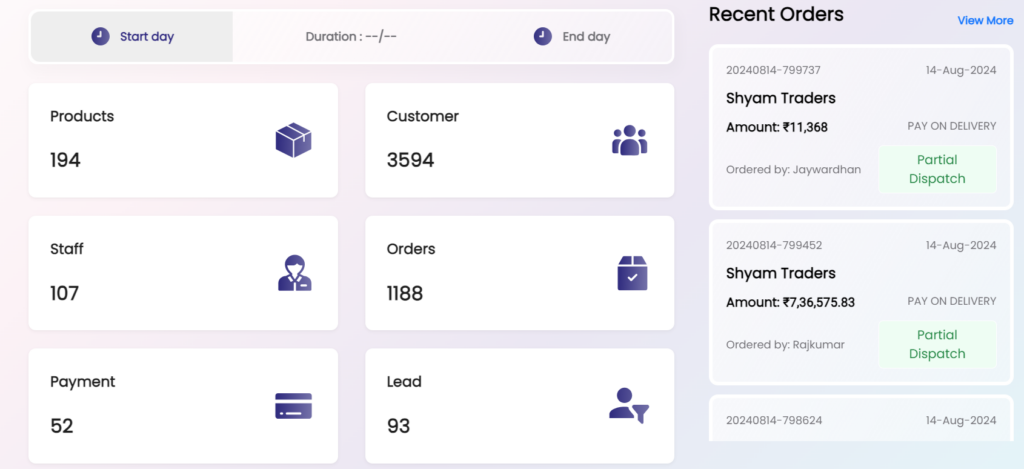Click Partial Dispatch badge on Rajkumar's order
1024x469 pixels.
coord(937,344)
